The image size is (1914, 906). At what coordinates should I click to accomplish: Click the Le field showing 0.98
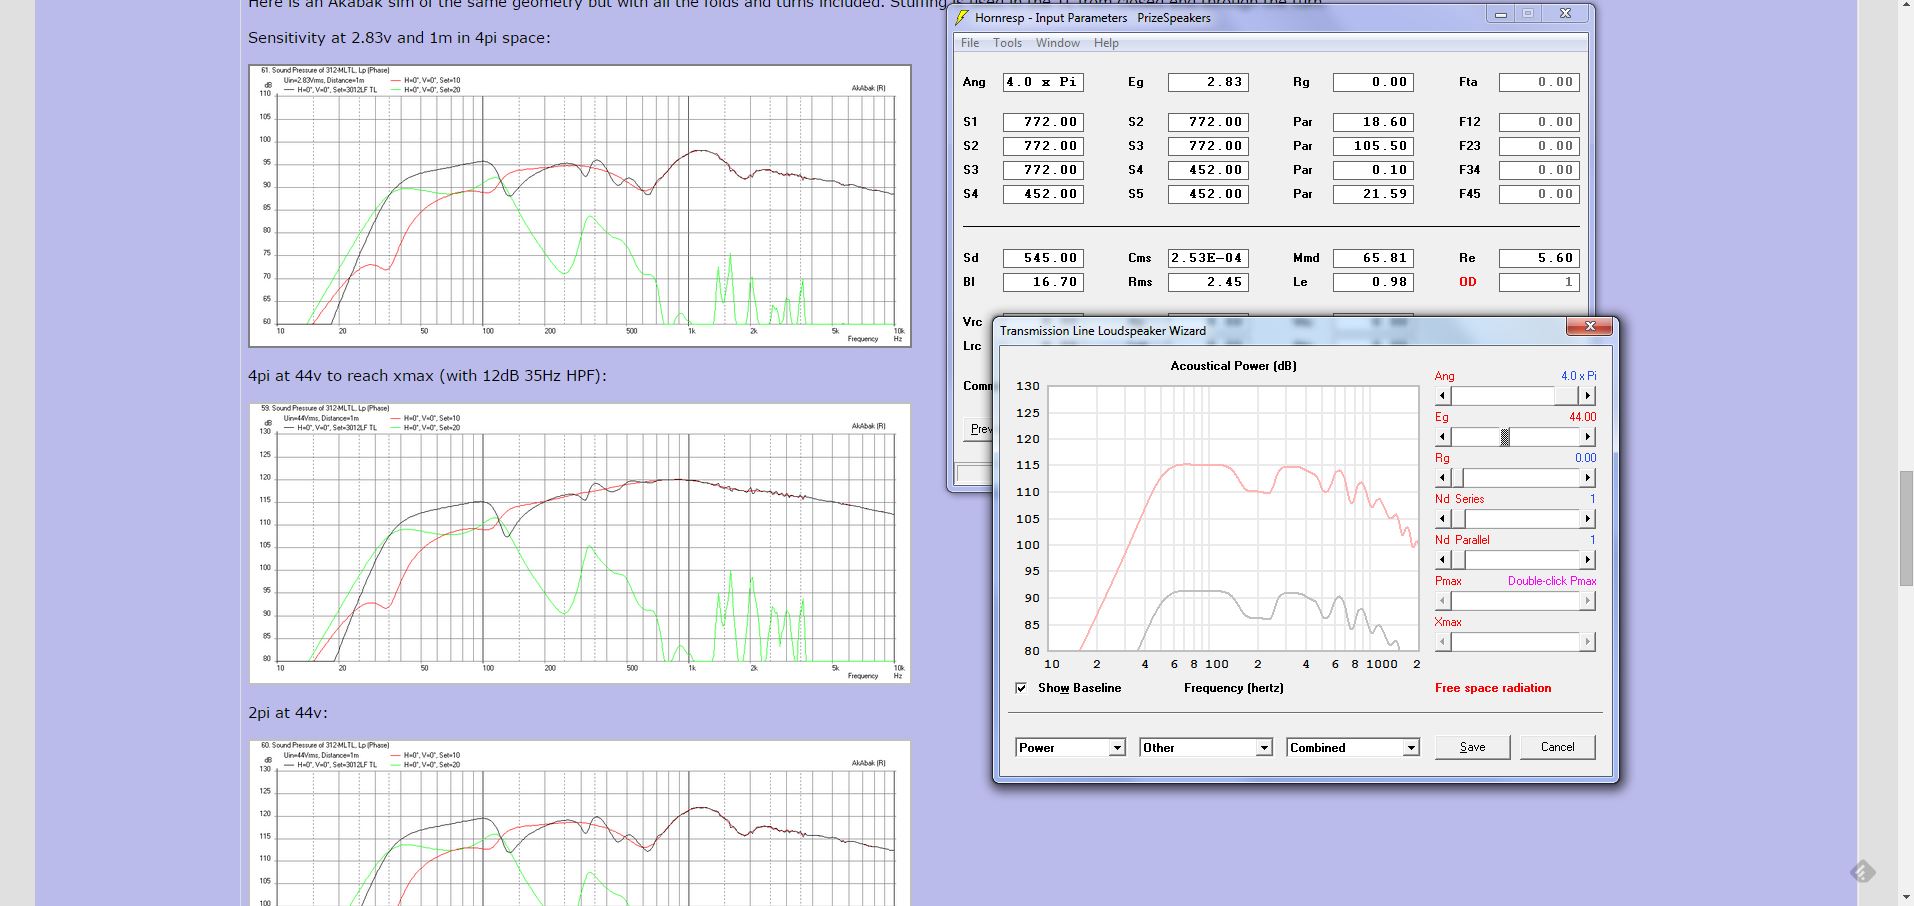point(1373,282)
